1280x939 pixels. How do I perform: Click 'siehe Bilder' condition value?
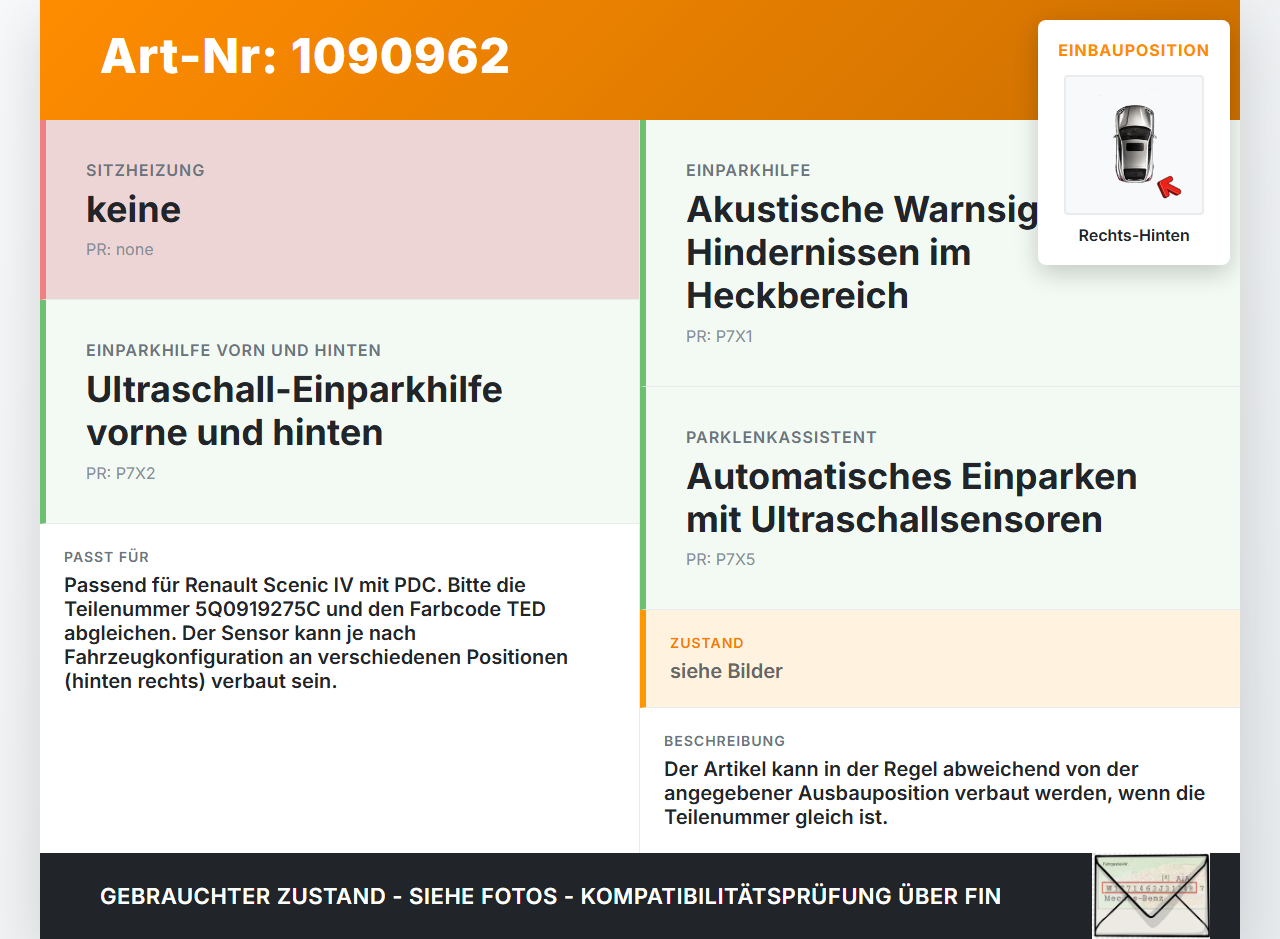point(727,671)
